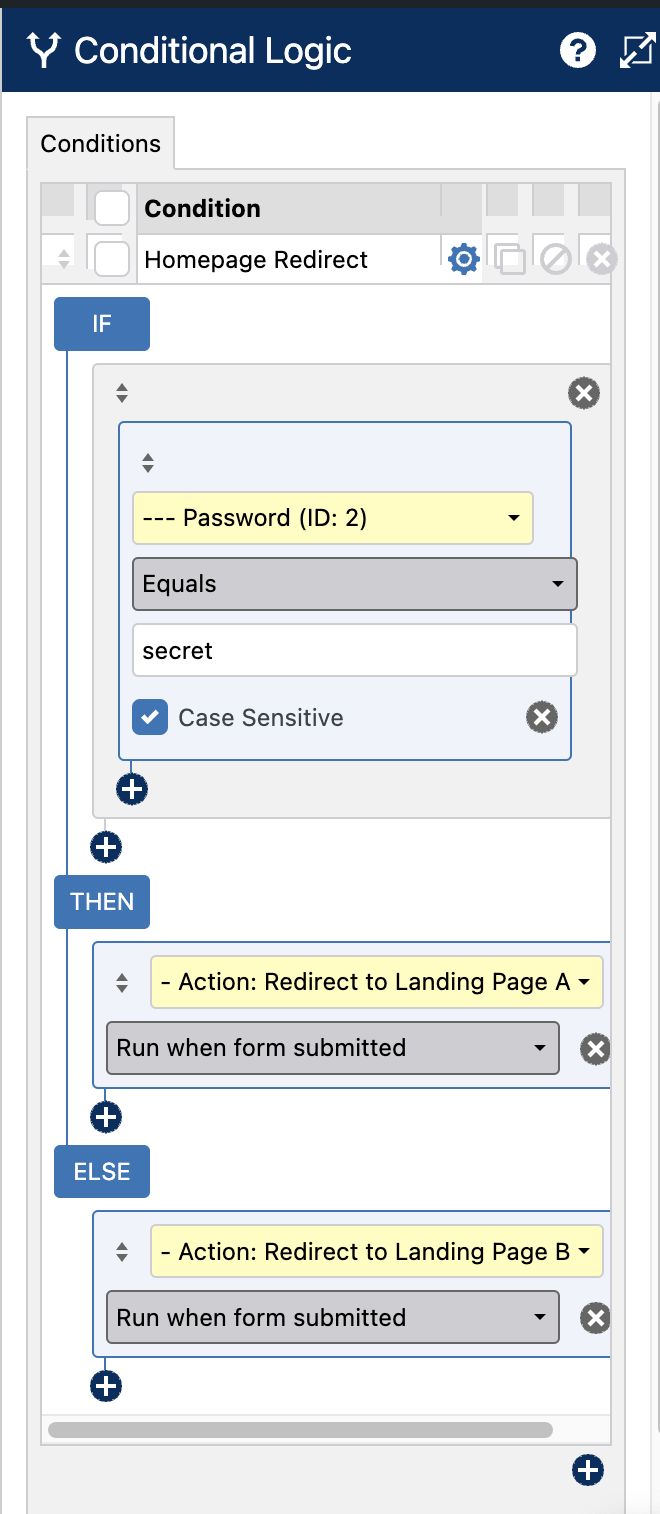
Task: Remove the Case Sensitive option
Action: tap(542, 717)
